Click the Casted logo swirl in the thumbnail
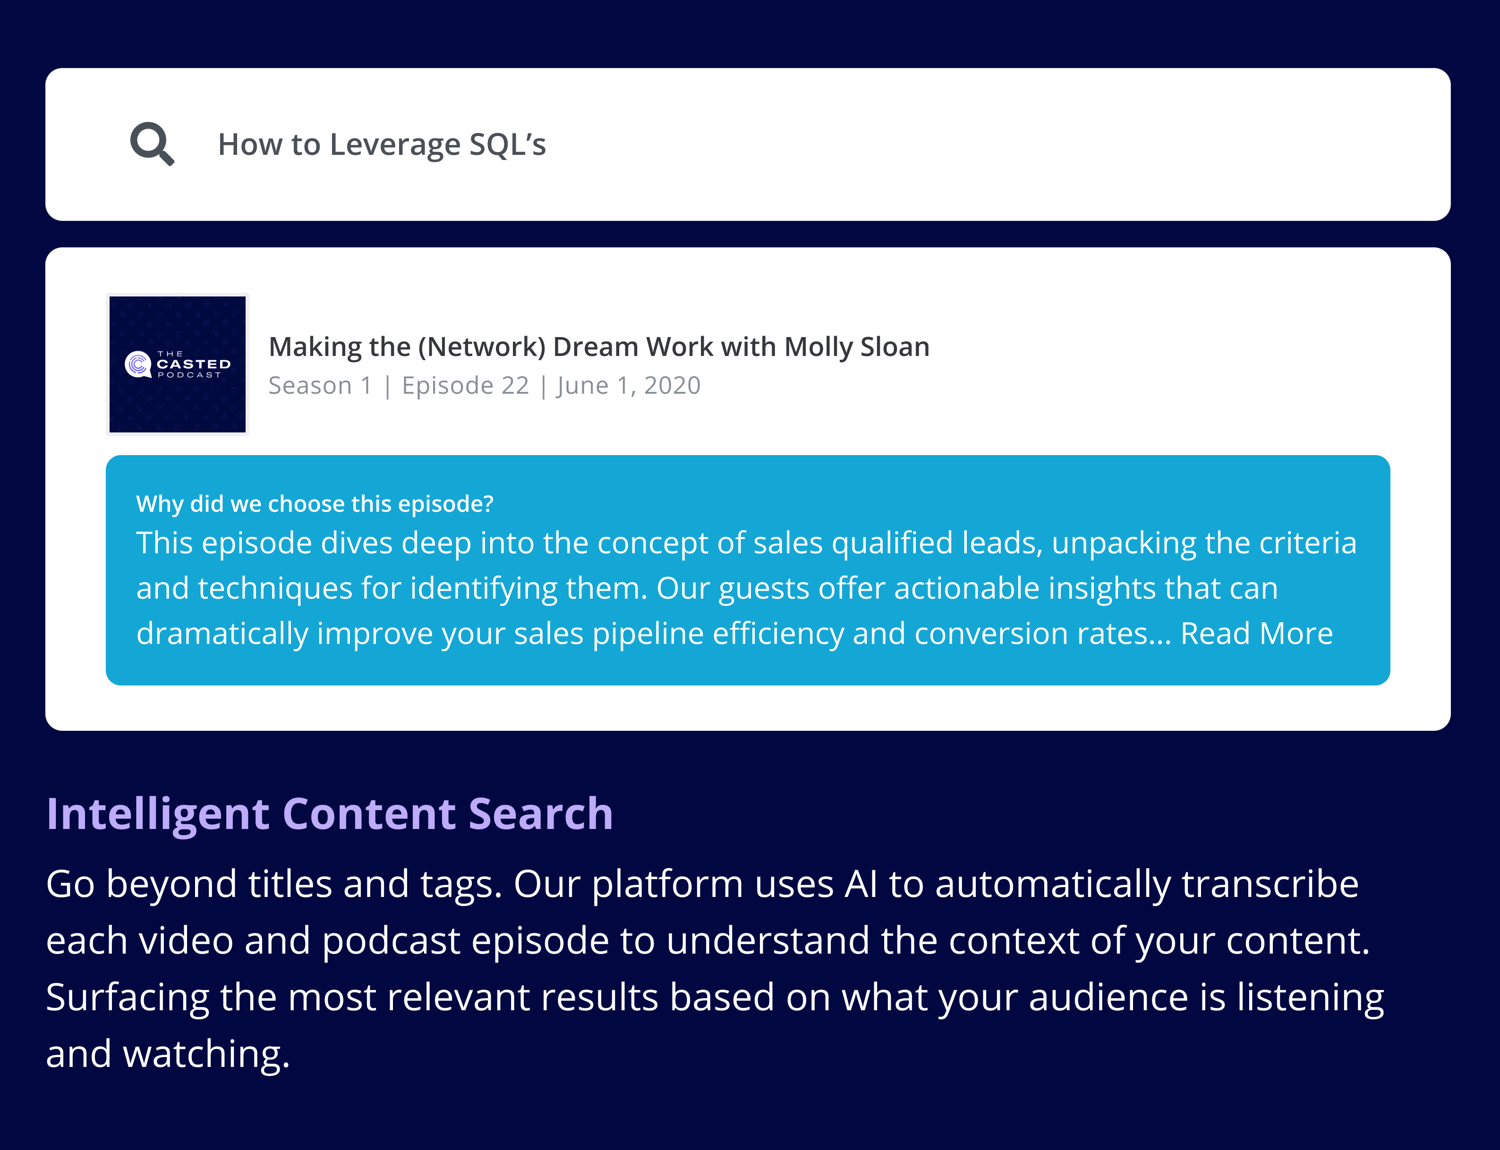1500x1150 pixels. (x=137, y=365)
